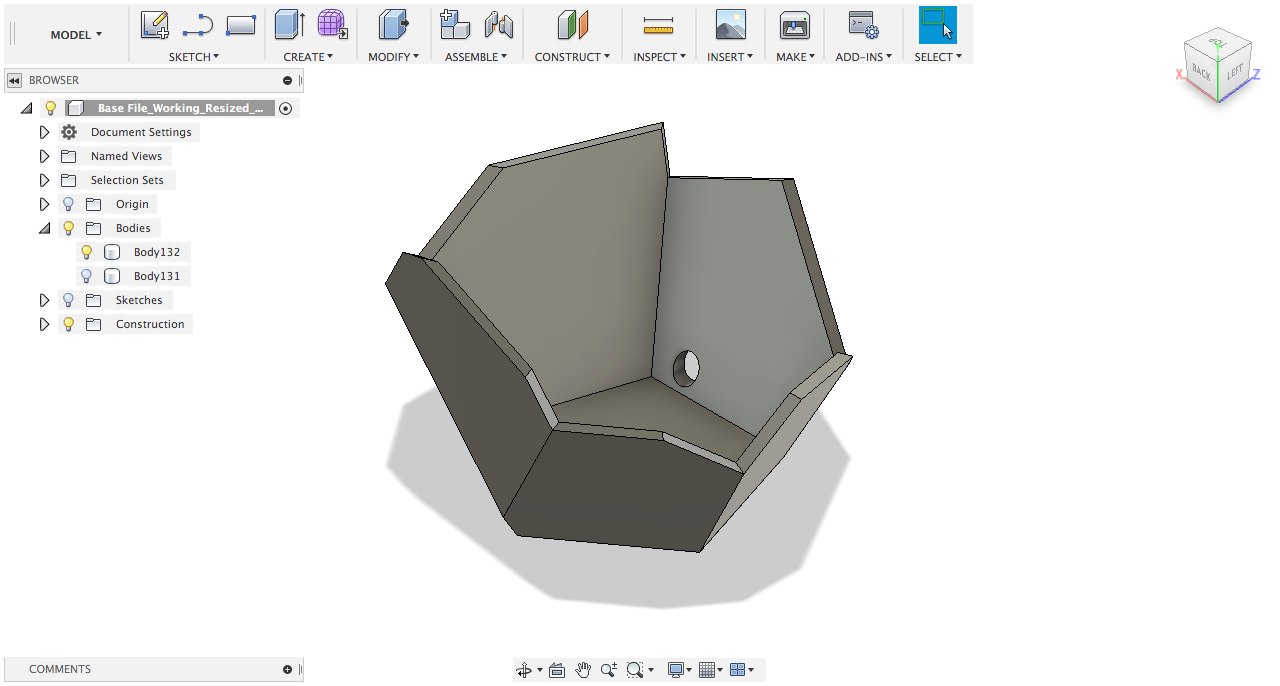Expand Document Settings node

tap(44, 132)
